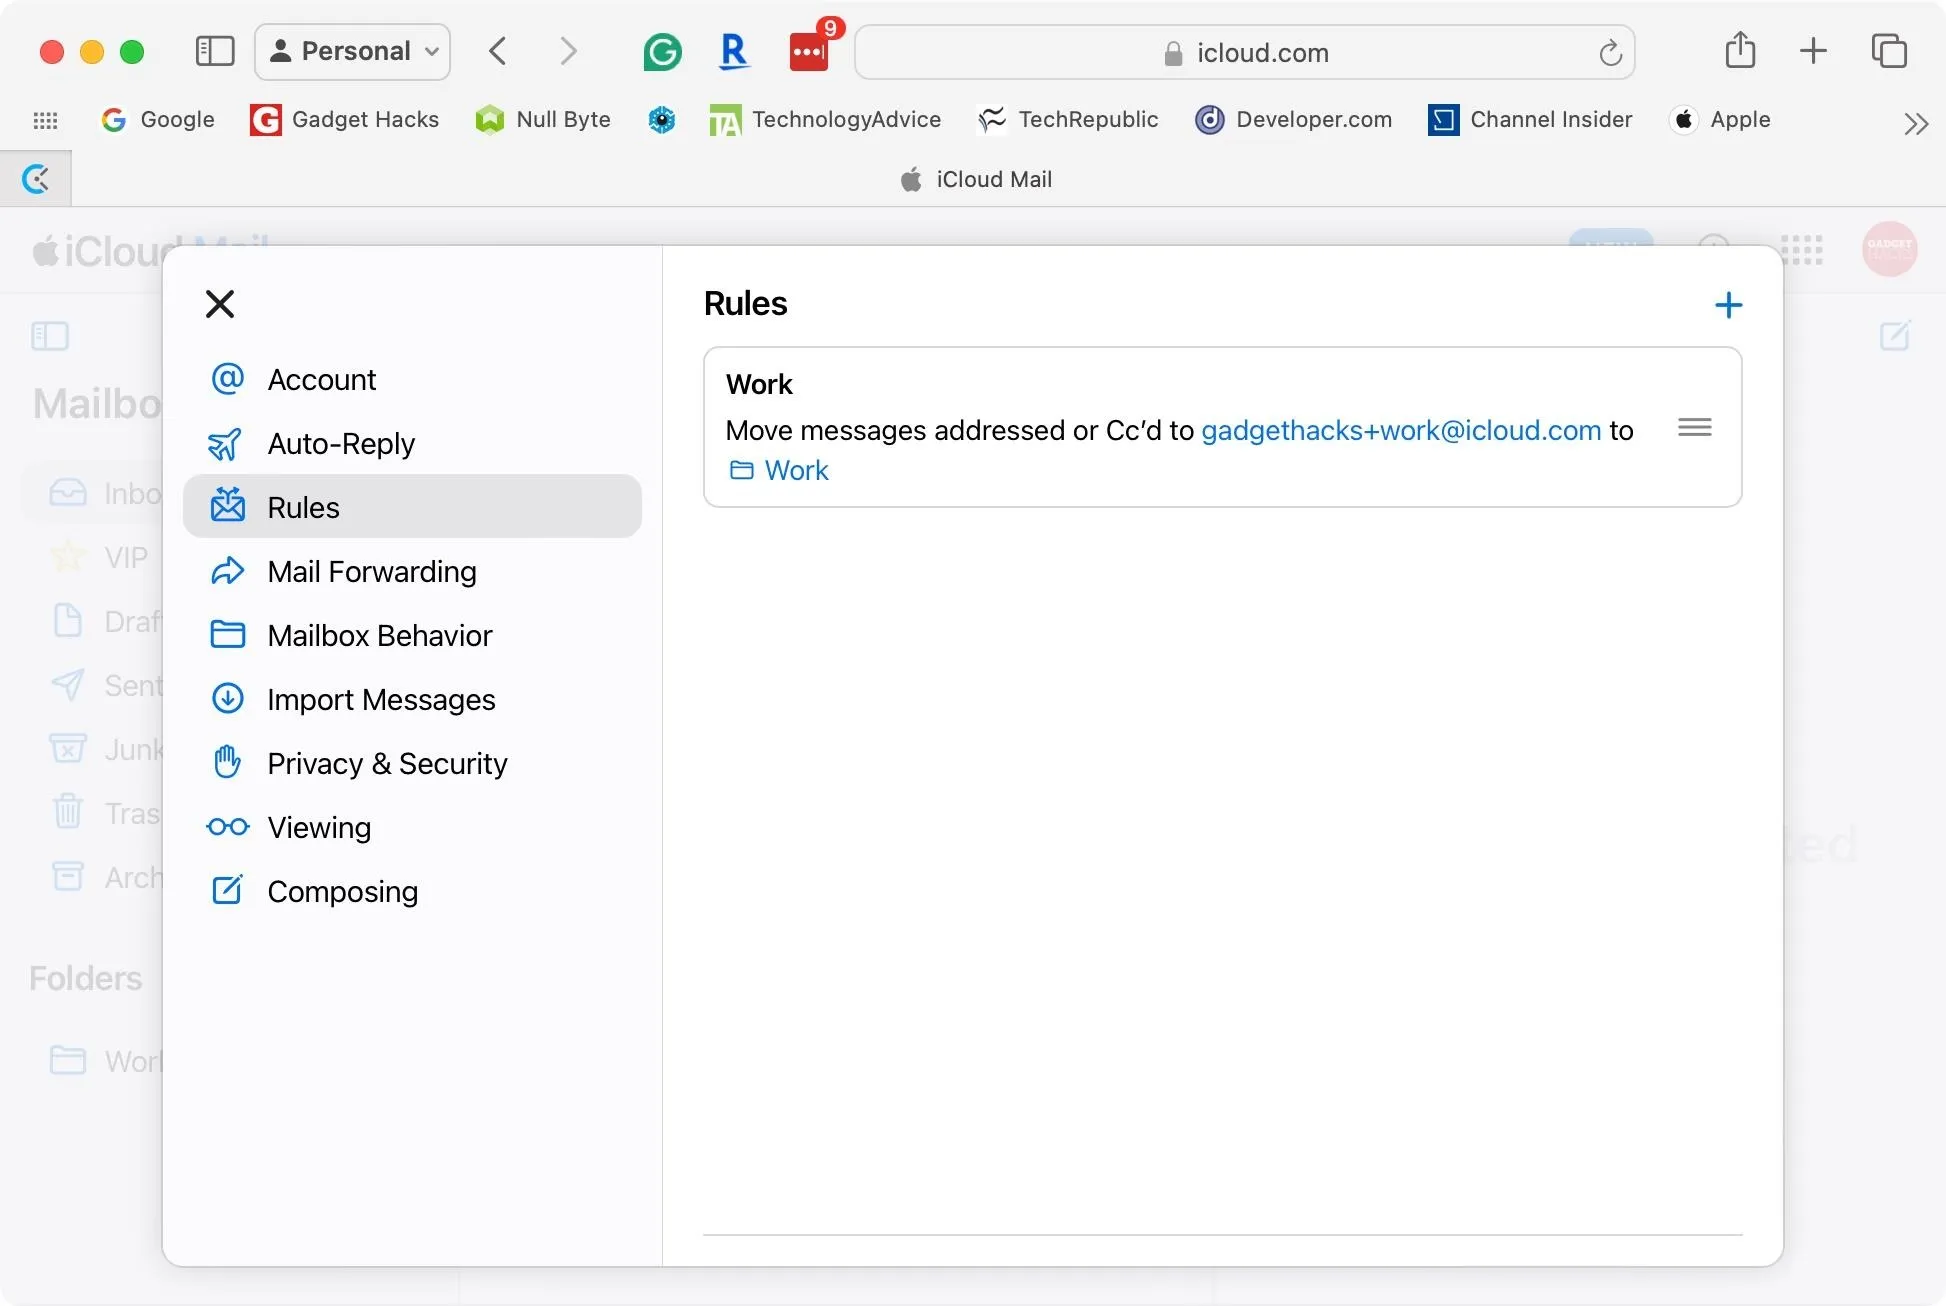Click the Privacy & Security hand icon
Screen dimensions: 1946x1306
point(228,762)
